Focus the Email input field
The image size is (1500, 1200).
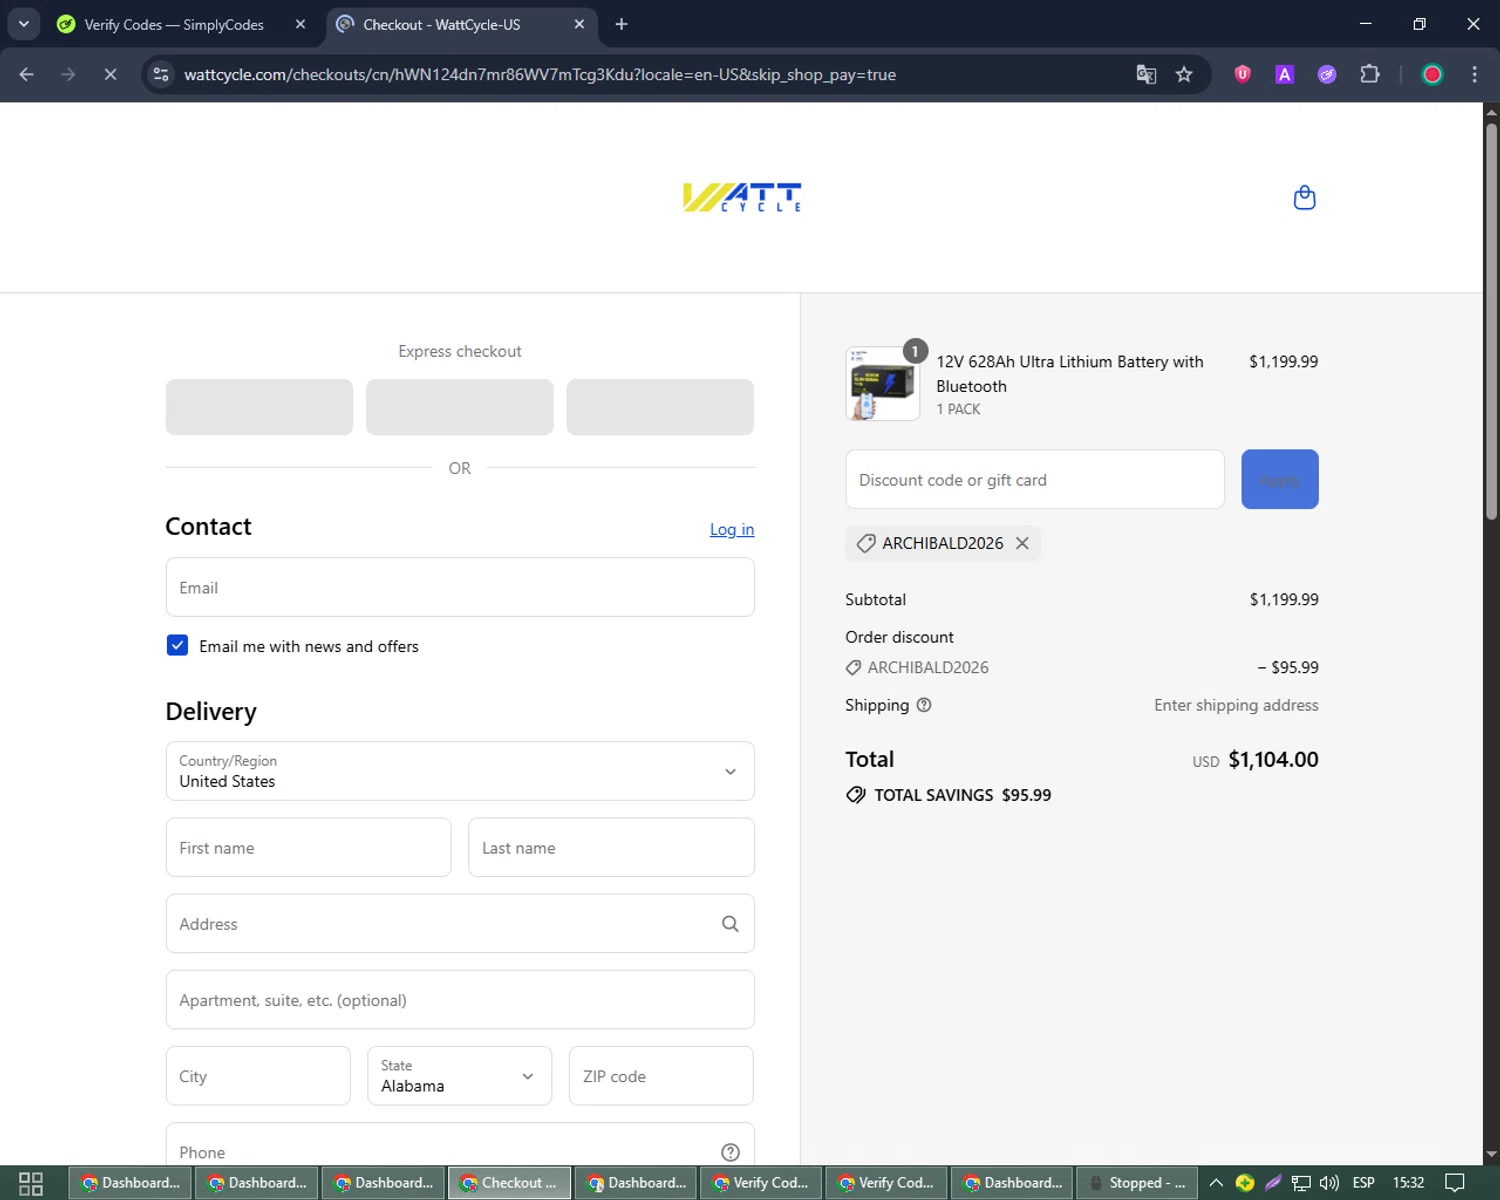point(460,587)
